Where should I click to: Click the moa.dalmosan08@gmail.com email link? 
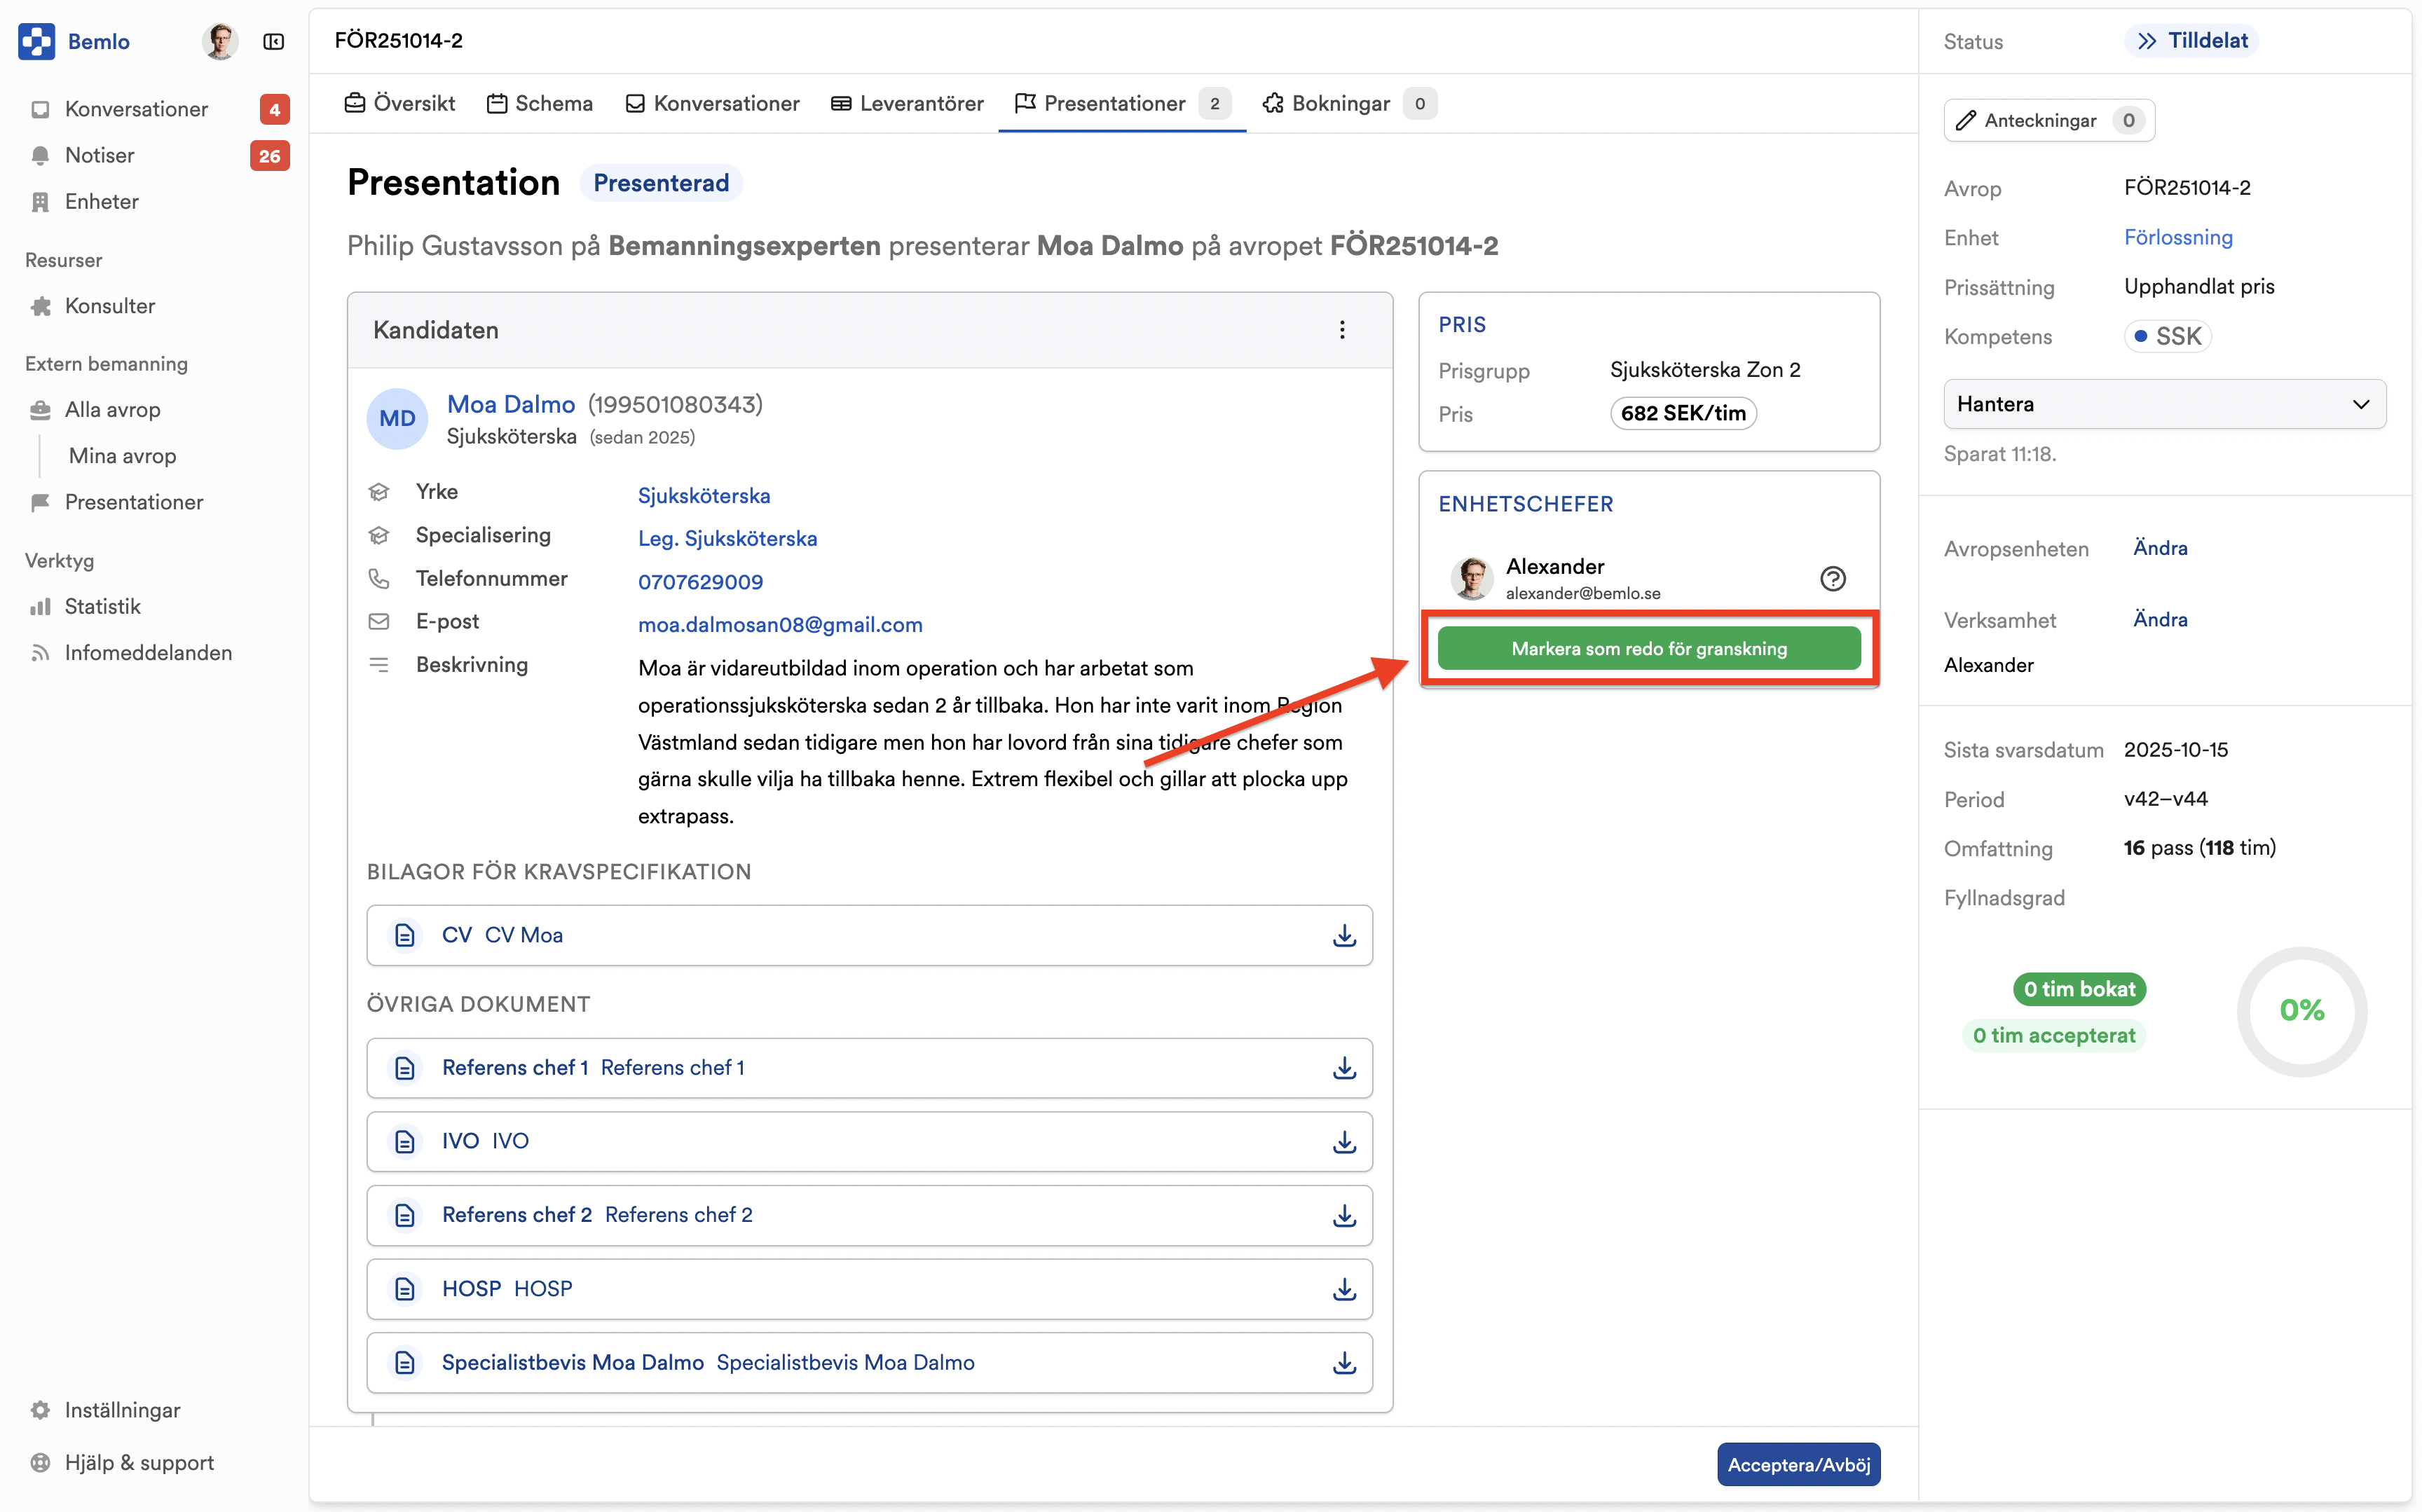[x=780, y=625]
